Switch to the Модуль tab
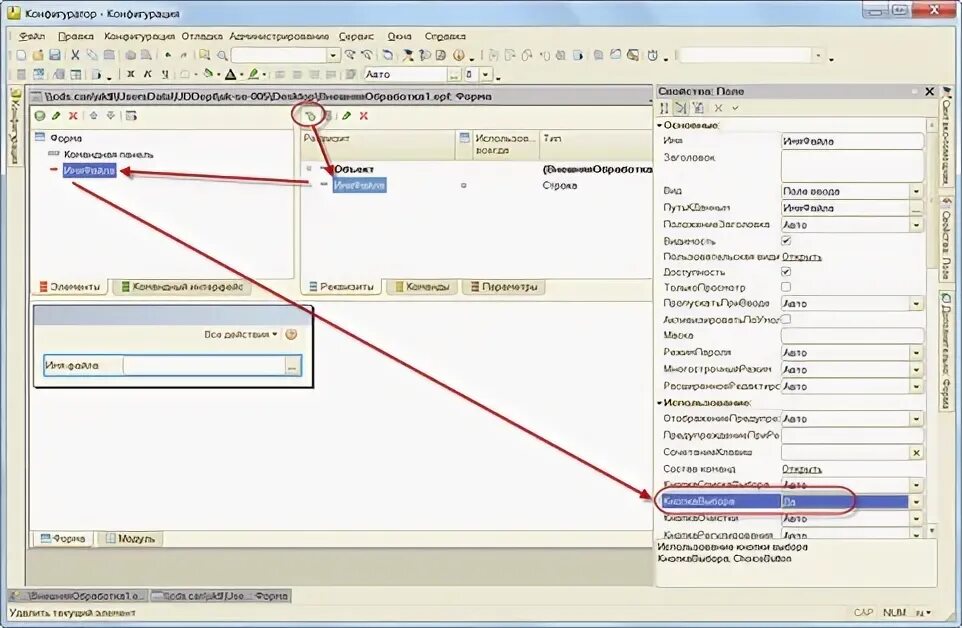Screen dimensions: 962x628 click(x=130, y=538)
